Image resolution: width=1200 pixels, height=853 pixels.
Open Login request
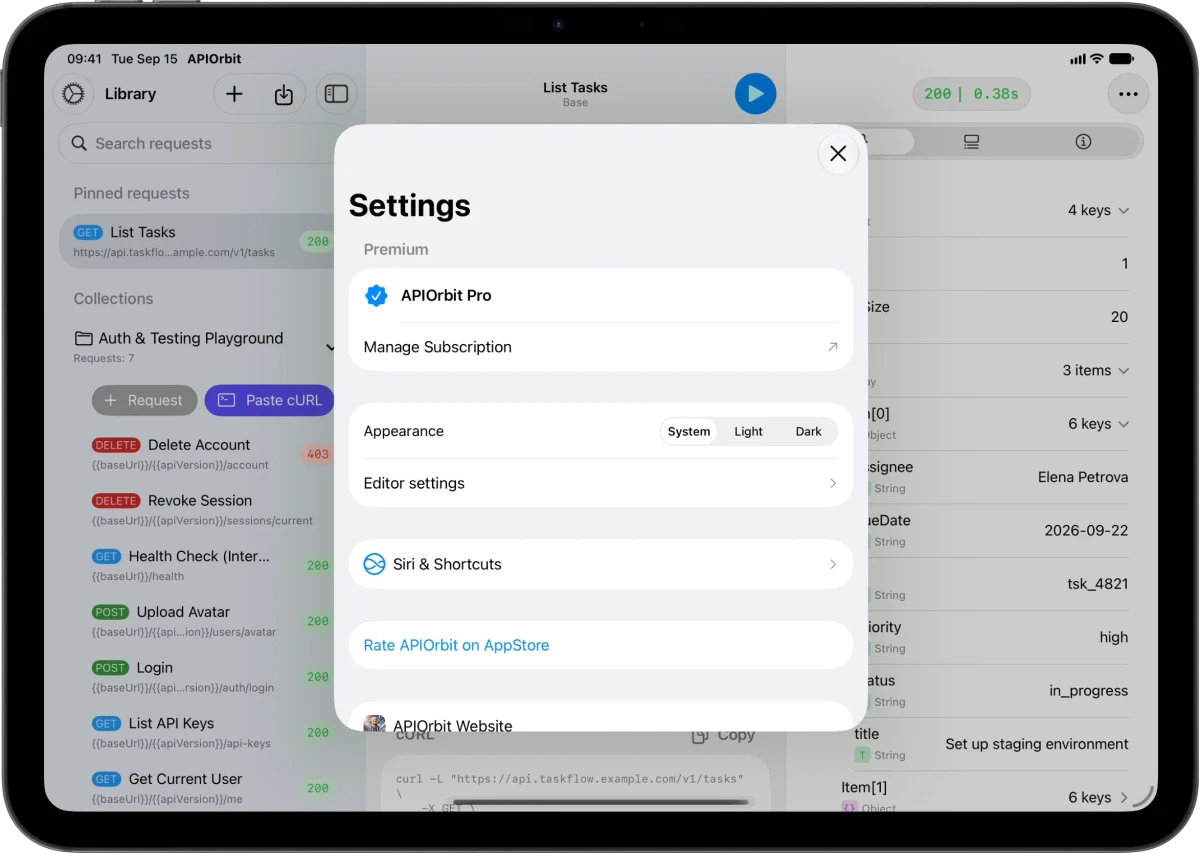[x=210, y=677]
